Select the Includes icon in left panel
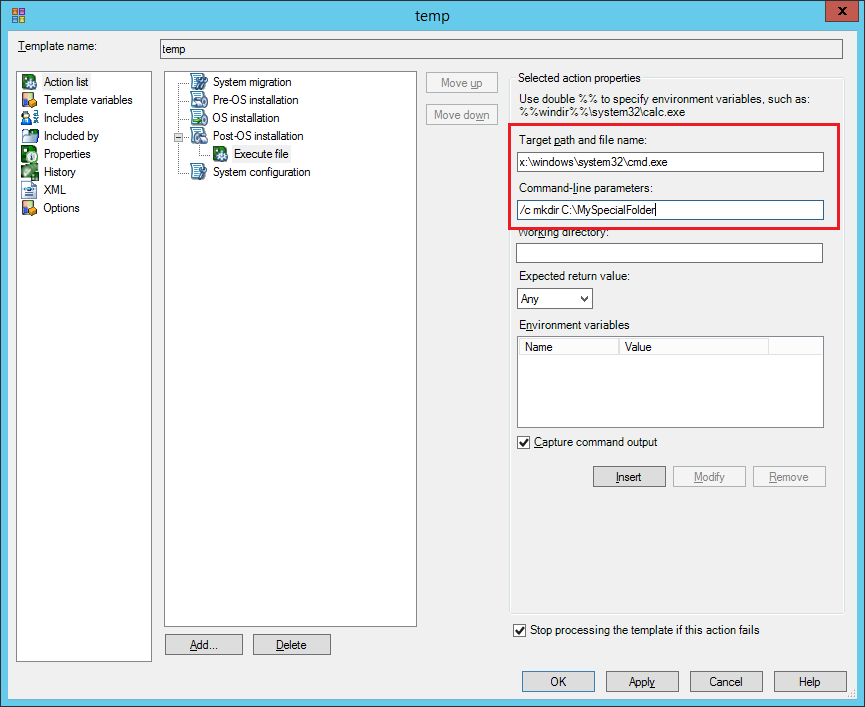 (30, 118)
